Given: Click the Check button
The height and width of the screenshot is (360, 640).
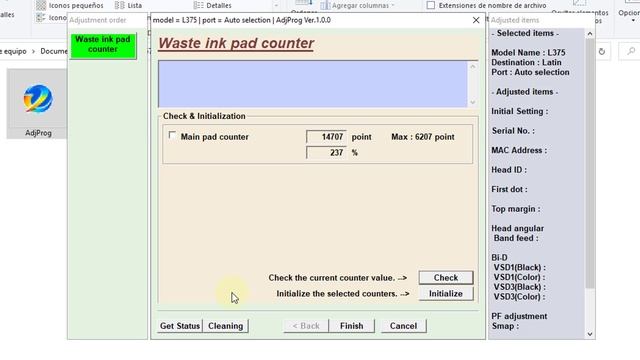Looking at the screenshot, I should click(446, 278).
